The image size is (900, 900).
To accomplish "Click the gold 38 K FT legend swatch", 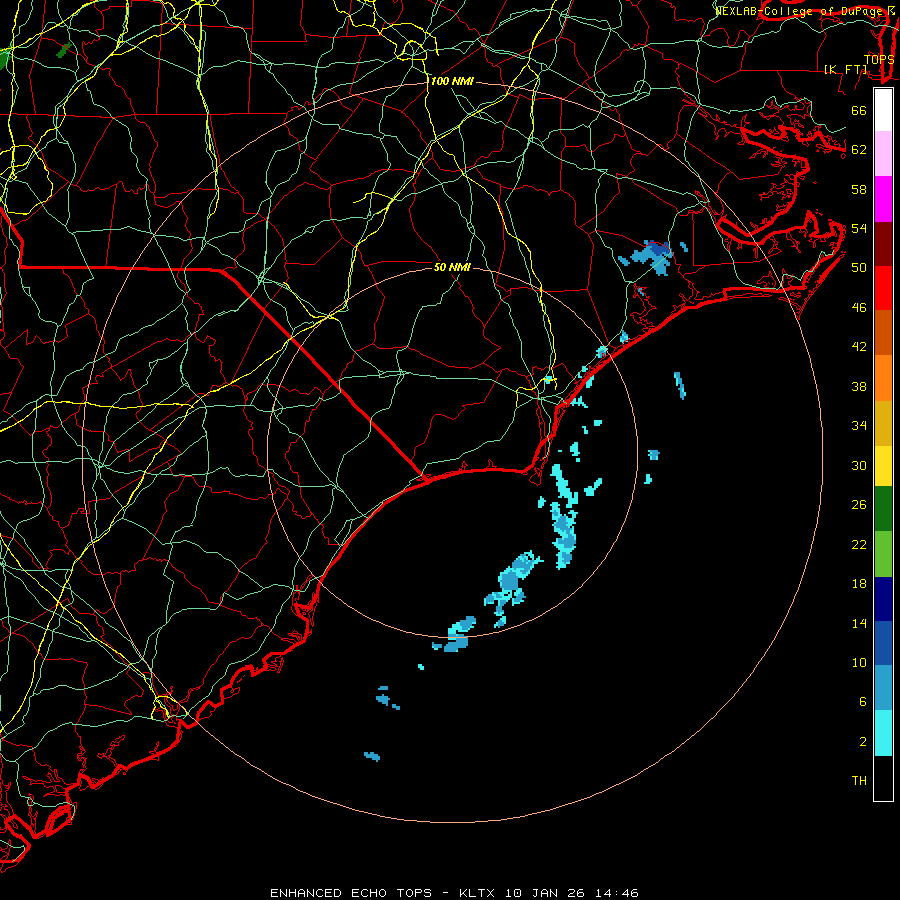I will (x=883, y=423).
